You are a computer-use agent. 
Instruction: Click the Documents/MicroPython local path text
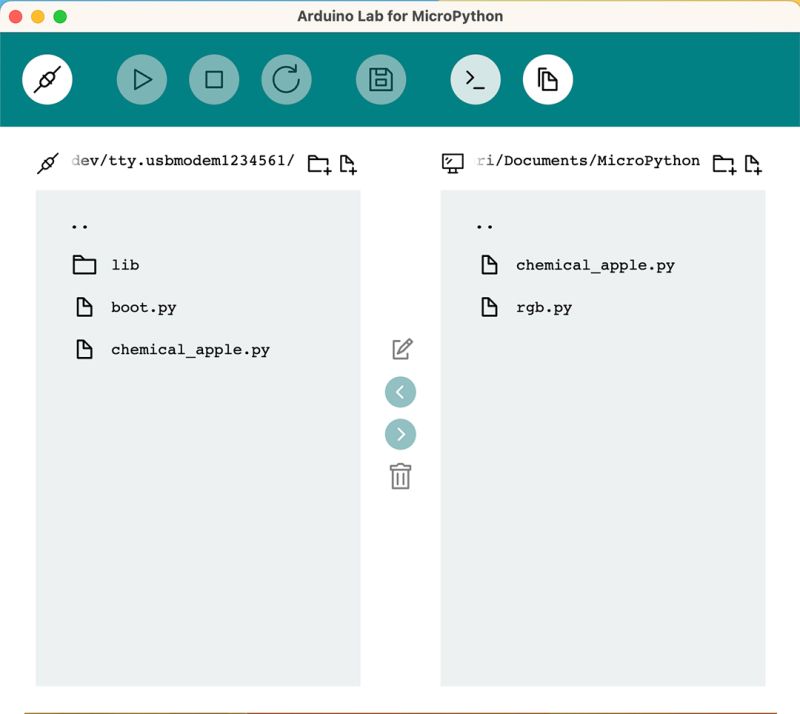tap(588, 161)
